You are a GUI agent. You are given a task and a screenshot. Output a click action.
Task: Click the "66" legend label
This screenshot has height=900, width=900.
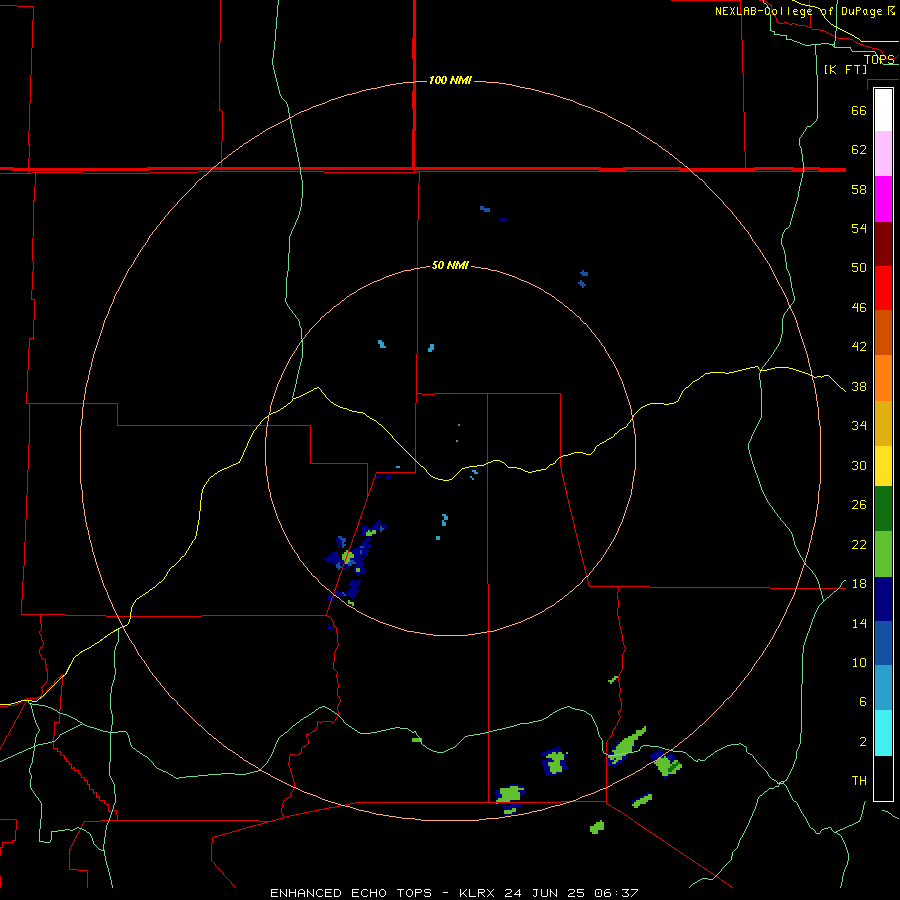click(859, 110)
